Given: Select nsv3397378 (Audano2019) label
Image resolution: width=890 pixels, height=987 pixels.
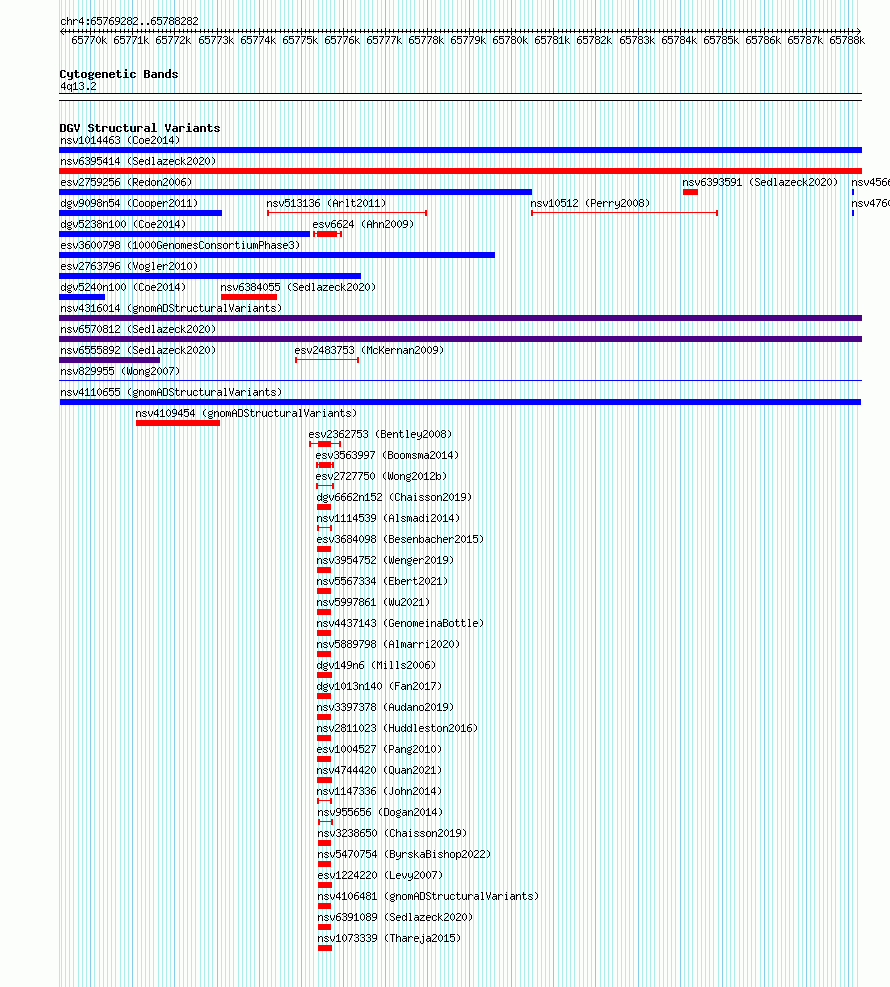Looking at the screenshot, I should coord(385,708).
